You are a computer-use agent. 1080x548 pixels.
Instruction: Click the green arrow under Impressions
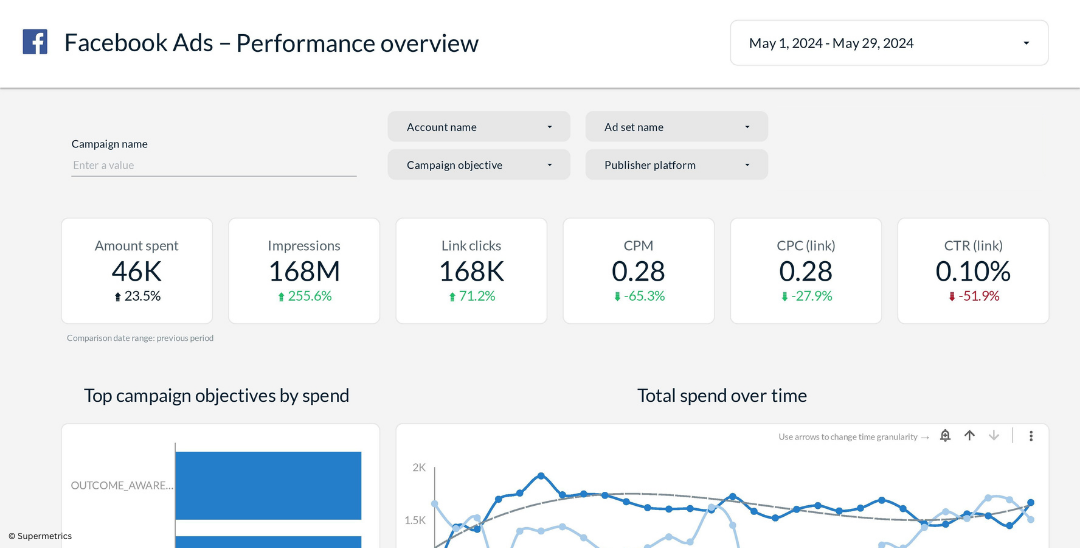(x=281, y=297)
